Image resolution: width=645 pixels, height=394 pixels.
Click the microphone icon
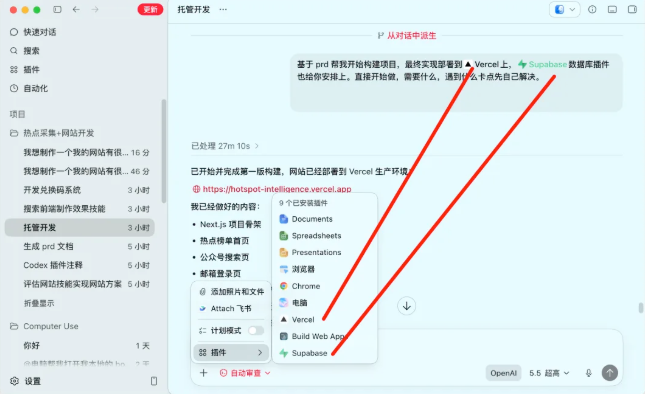tap(589, 373)
